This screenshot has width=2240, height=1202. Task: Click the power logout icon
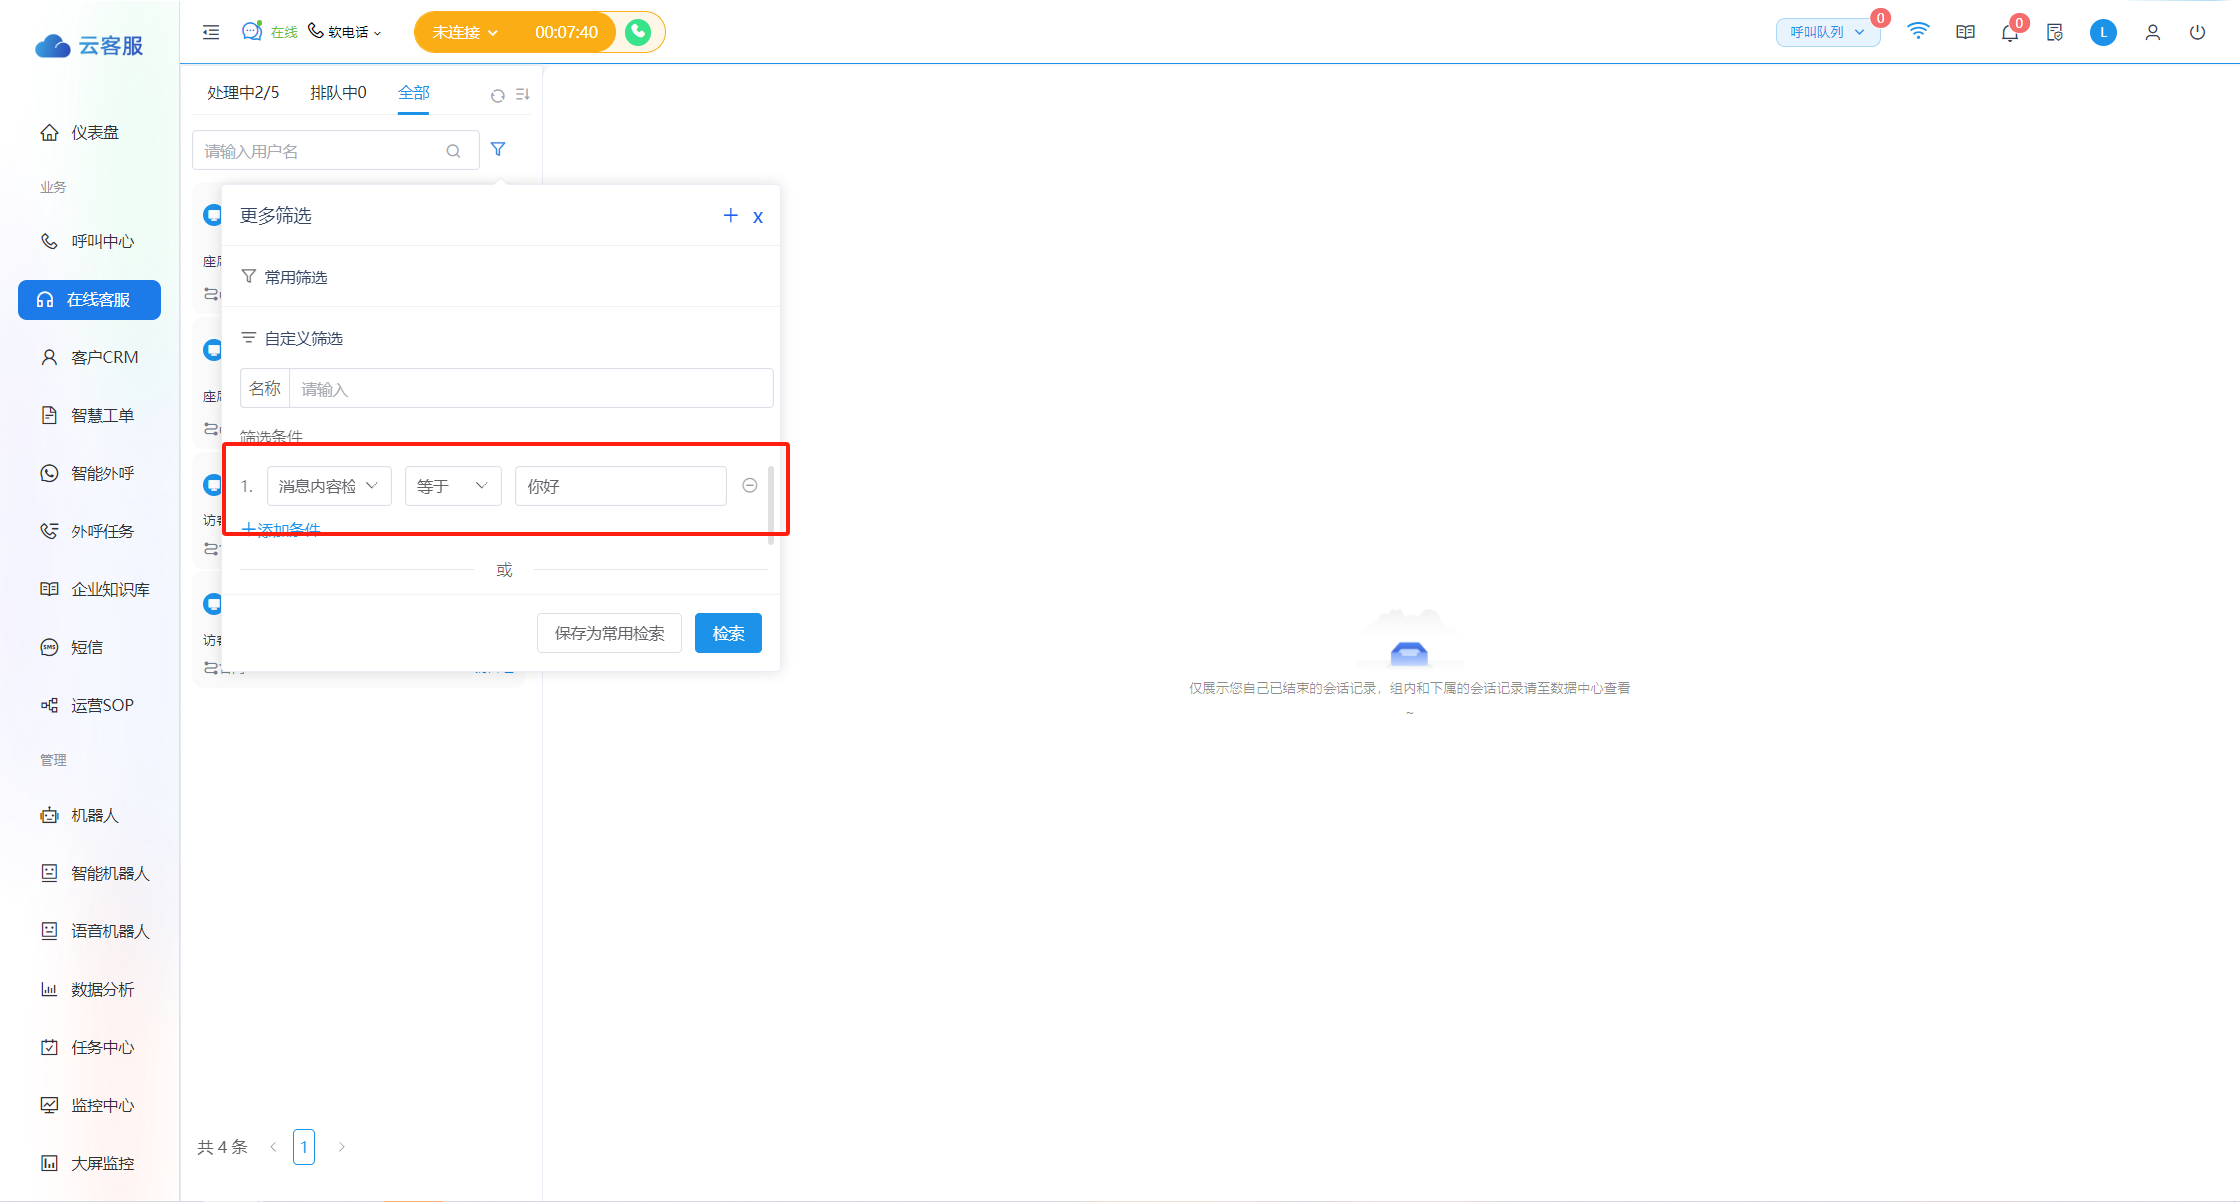coord(2197,32)
